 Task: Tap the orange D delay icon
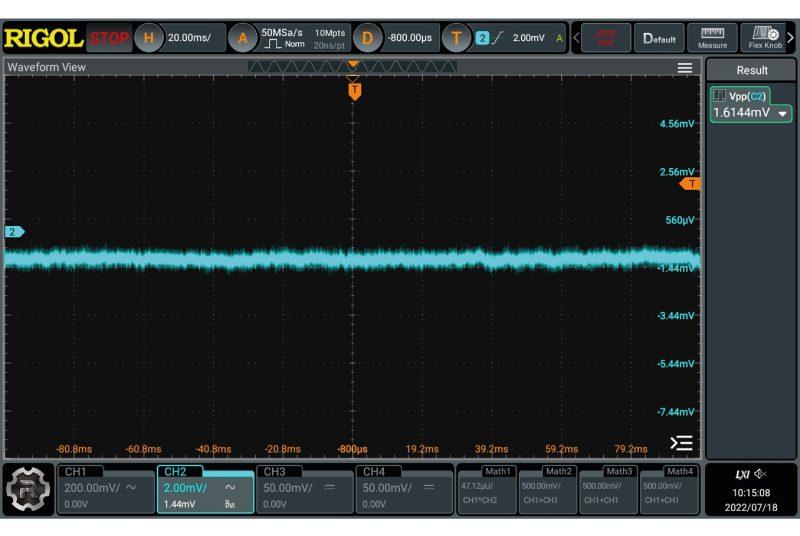(x=367, y=38)
